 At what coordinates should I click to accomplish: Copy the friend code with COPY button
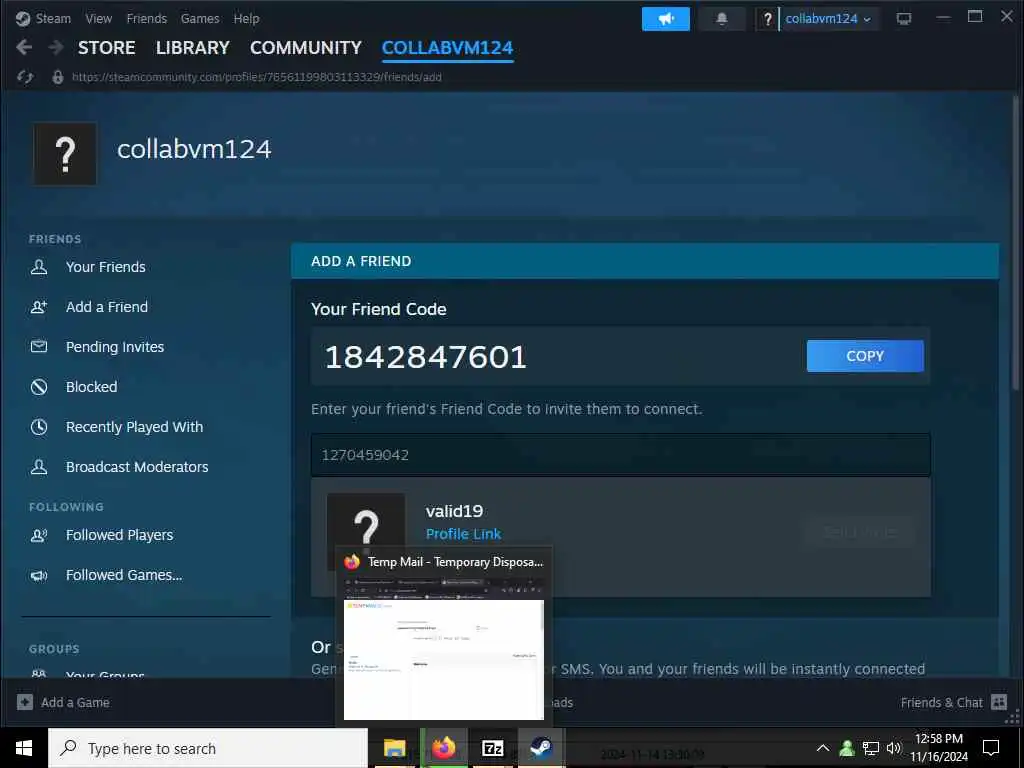(x=865, y=356)
